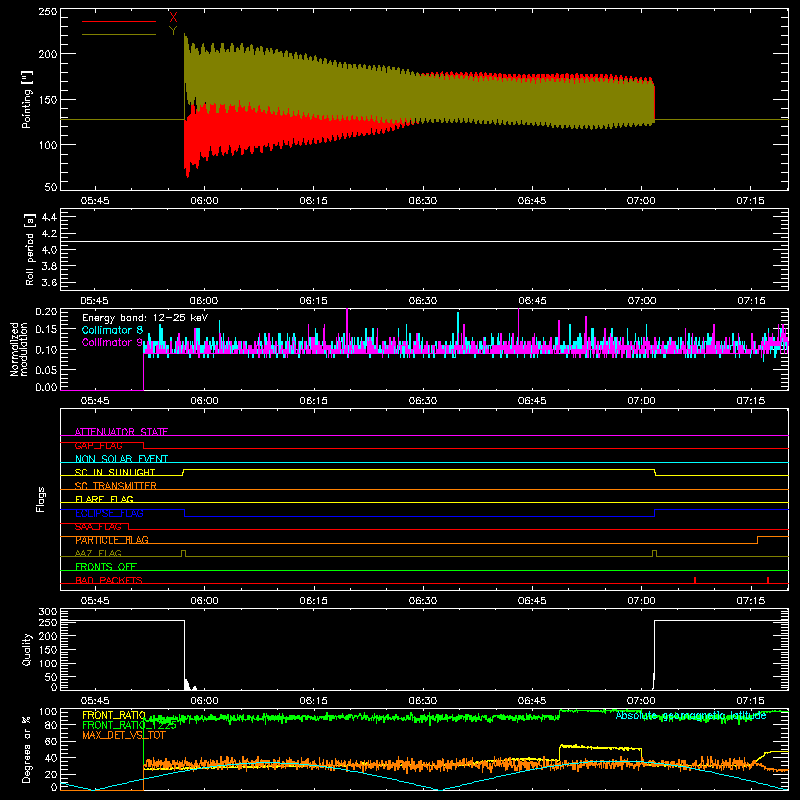Click the PARTICLE_FLAG step-up near 07:15

click(758, 540)
